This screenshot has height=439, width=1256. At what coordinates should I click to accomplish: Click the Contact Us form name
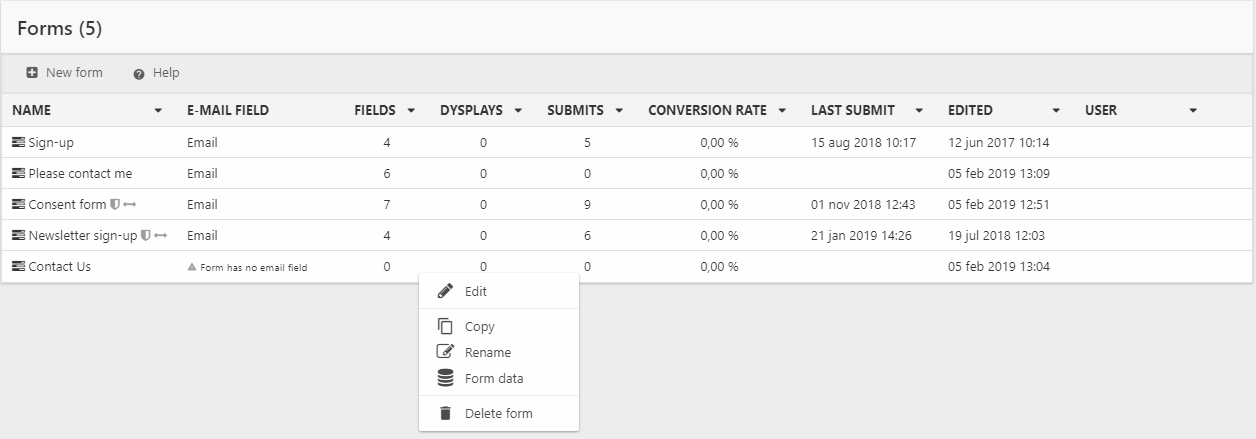[x=59, y=267]
